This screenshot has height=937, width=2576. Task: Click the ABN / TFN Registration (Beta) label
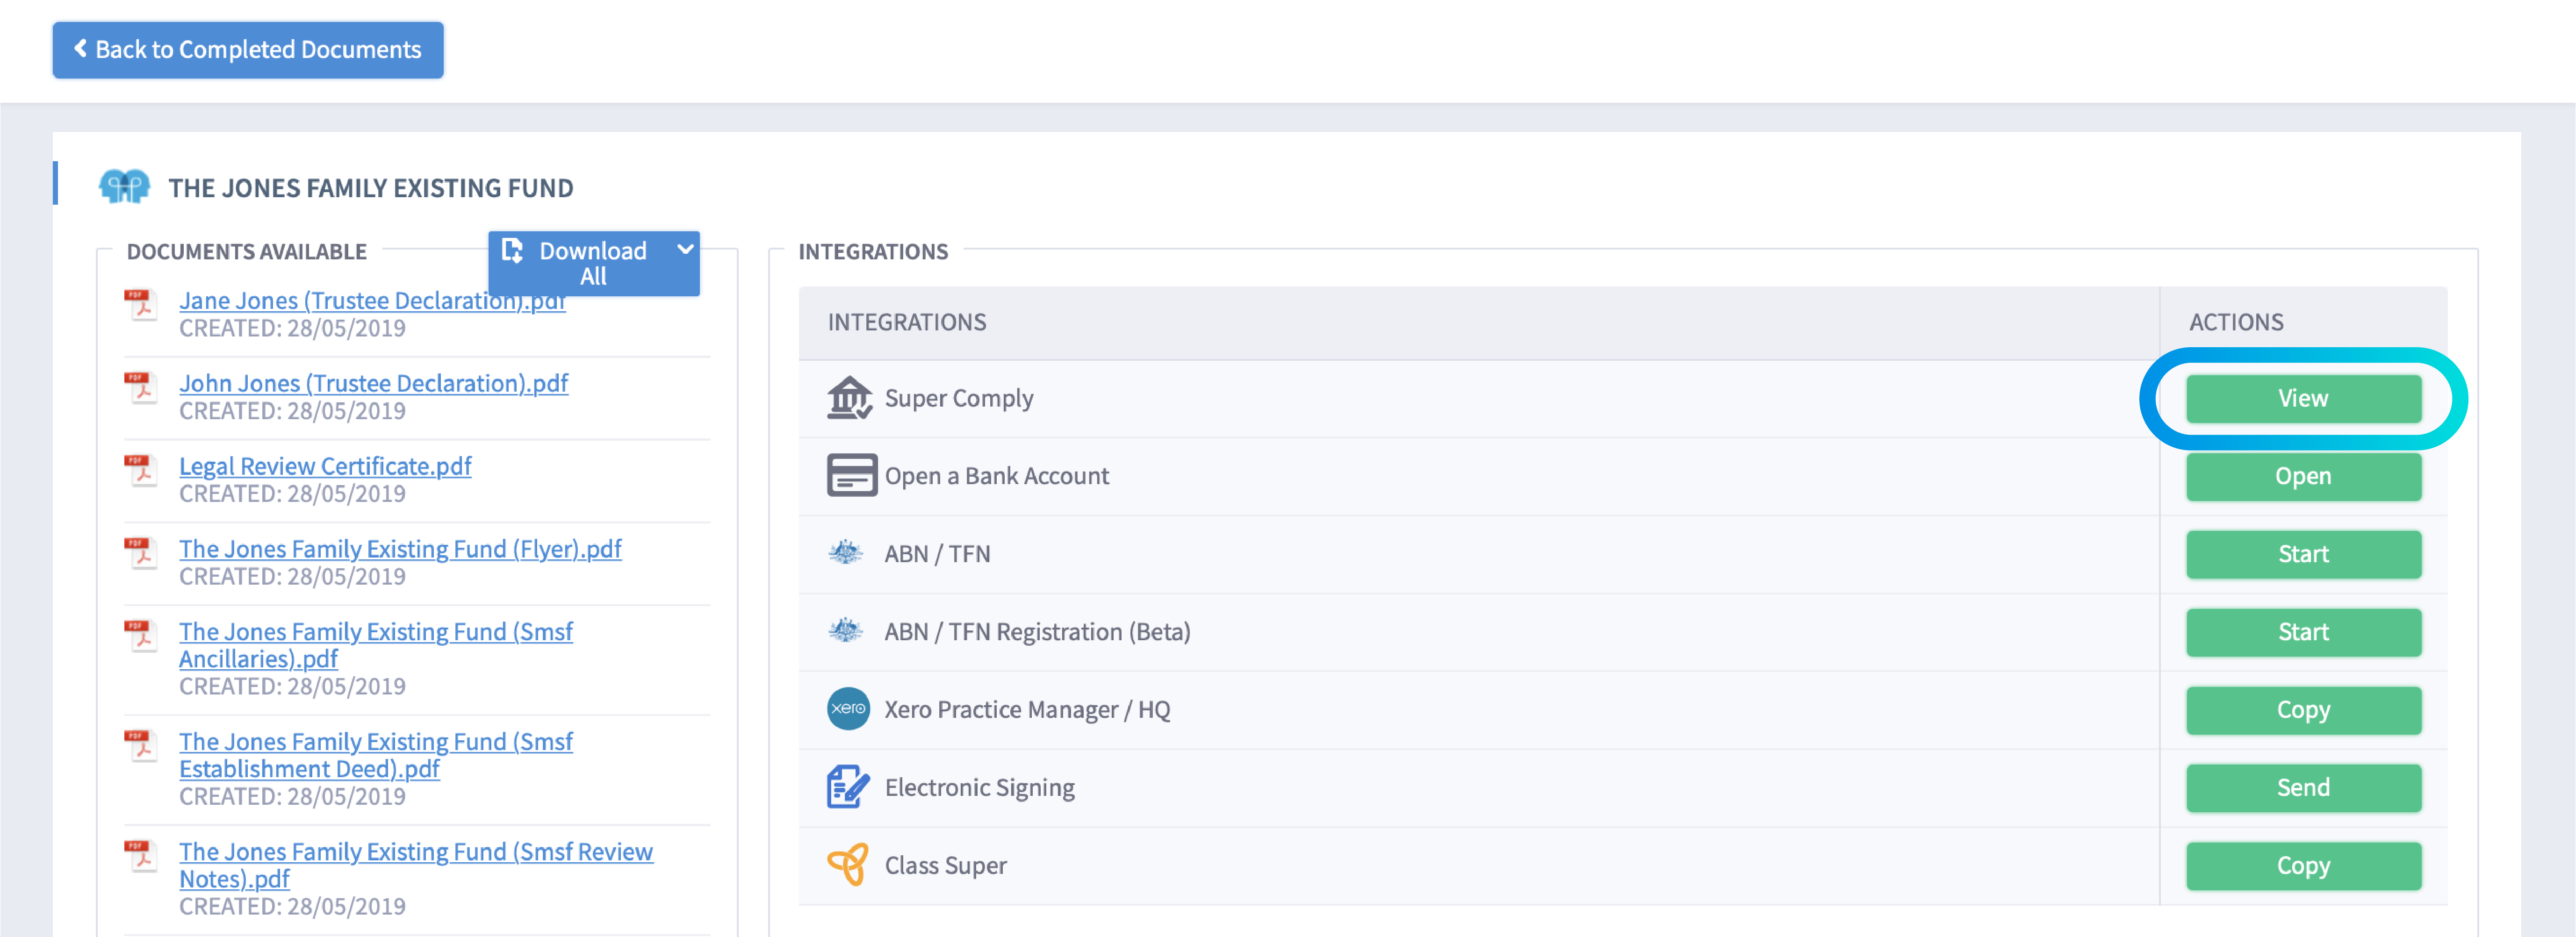[x=1037, y=632]
